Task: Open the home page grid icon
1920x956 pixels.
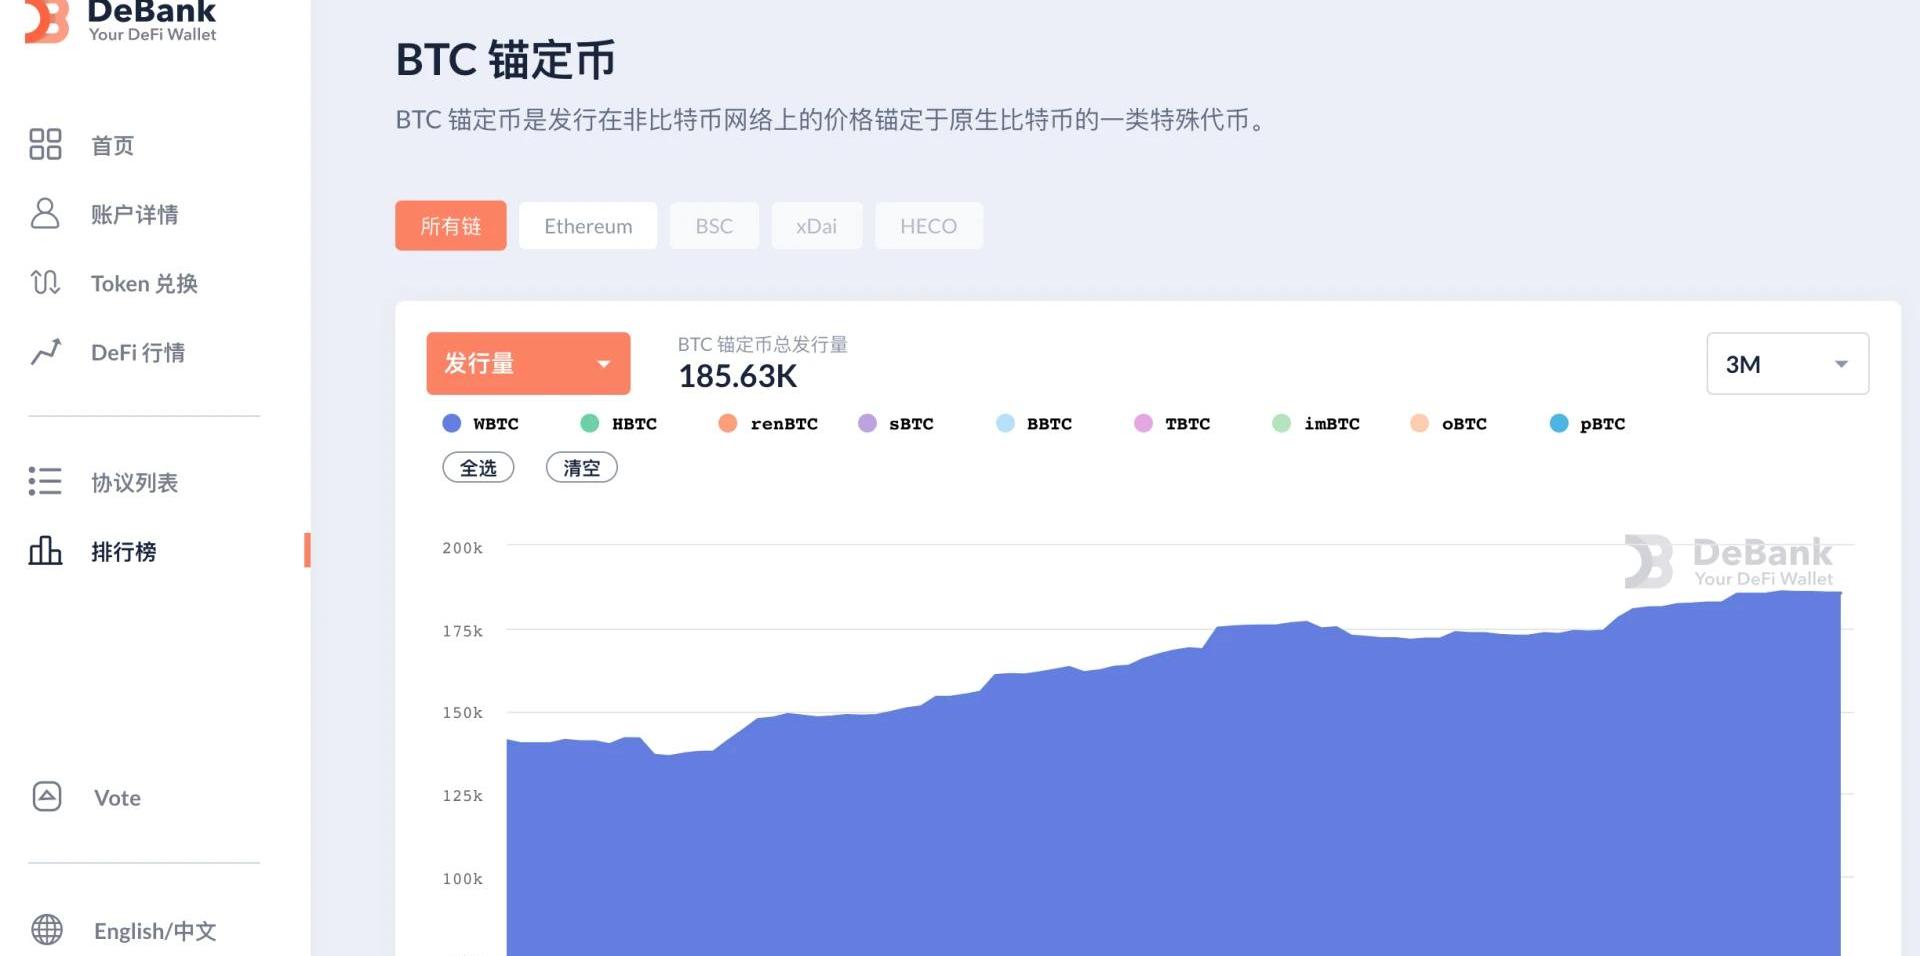Action: pos(45,144)
